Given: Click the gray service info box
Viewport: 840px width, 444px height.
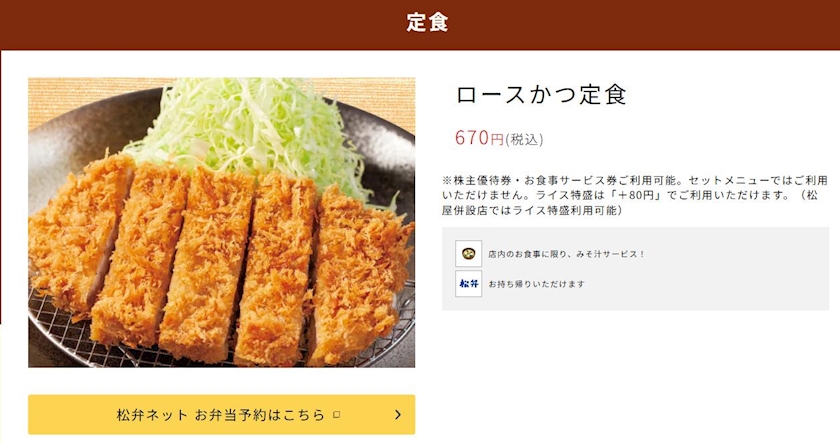Looking at the screenshot, I should [x=635, y=269].
